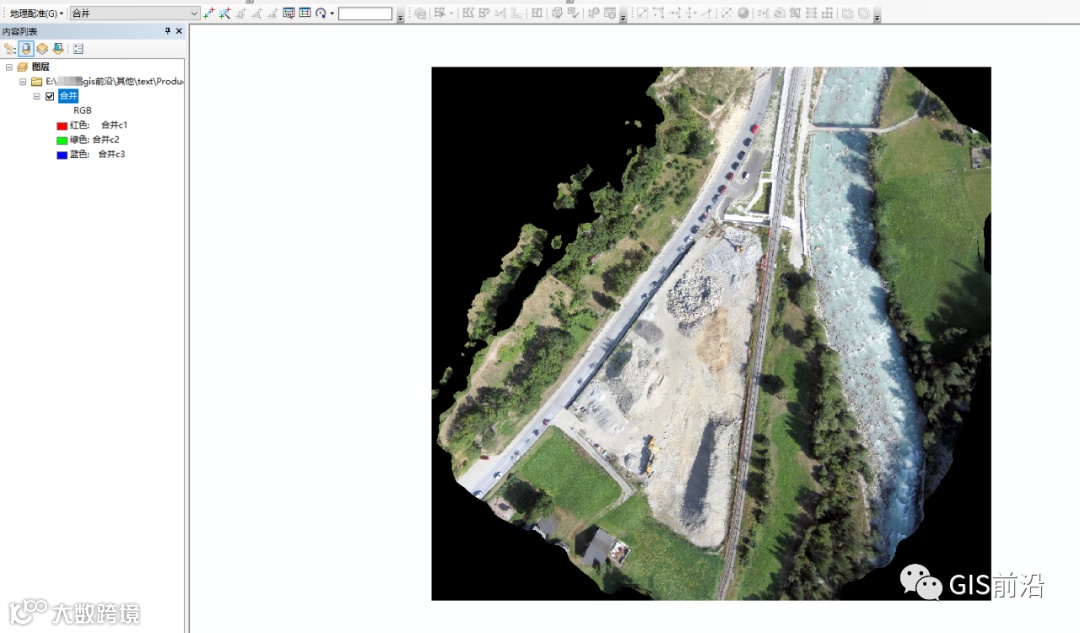Open the View Link Table icon
The image size is (1080, 633).
click(305, 13)
